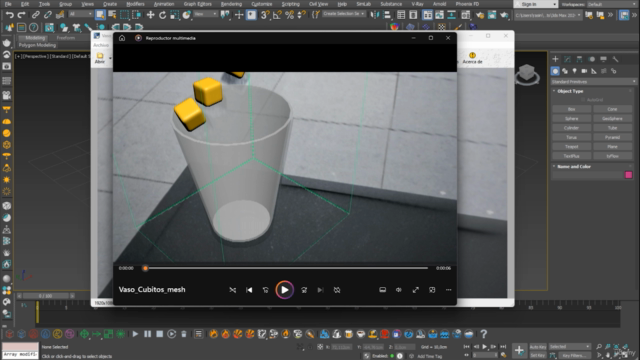Click the ViewCube in the viewport

point(527,74)
